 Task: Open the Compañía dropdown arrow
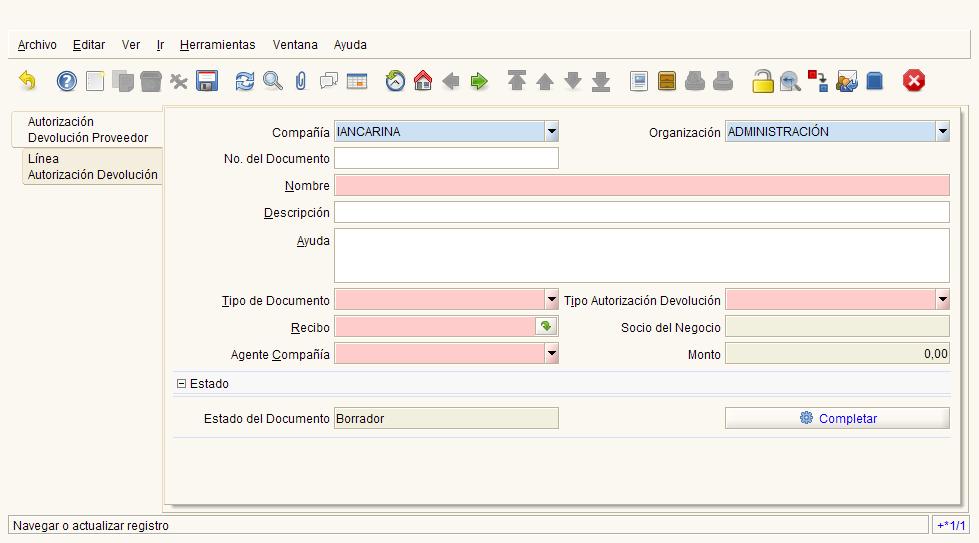[551, 132]
